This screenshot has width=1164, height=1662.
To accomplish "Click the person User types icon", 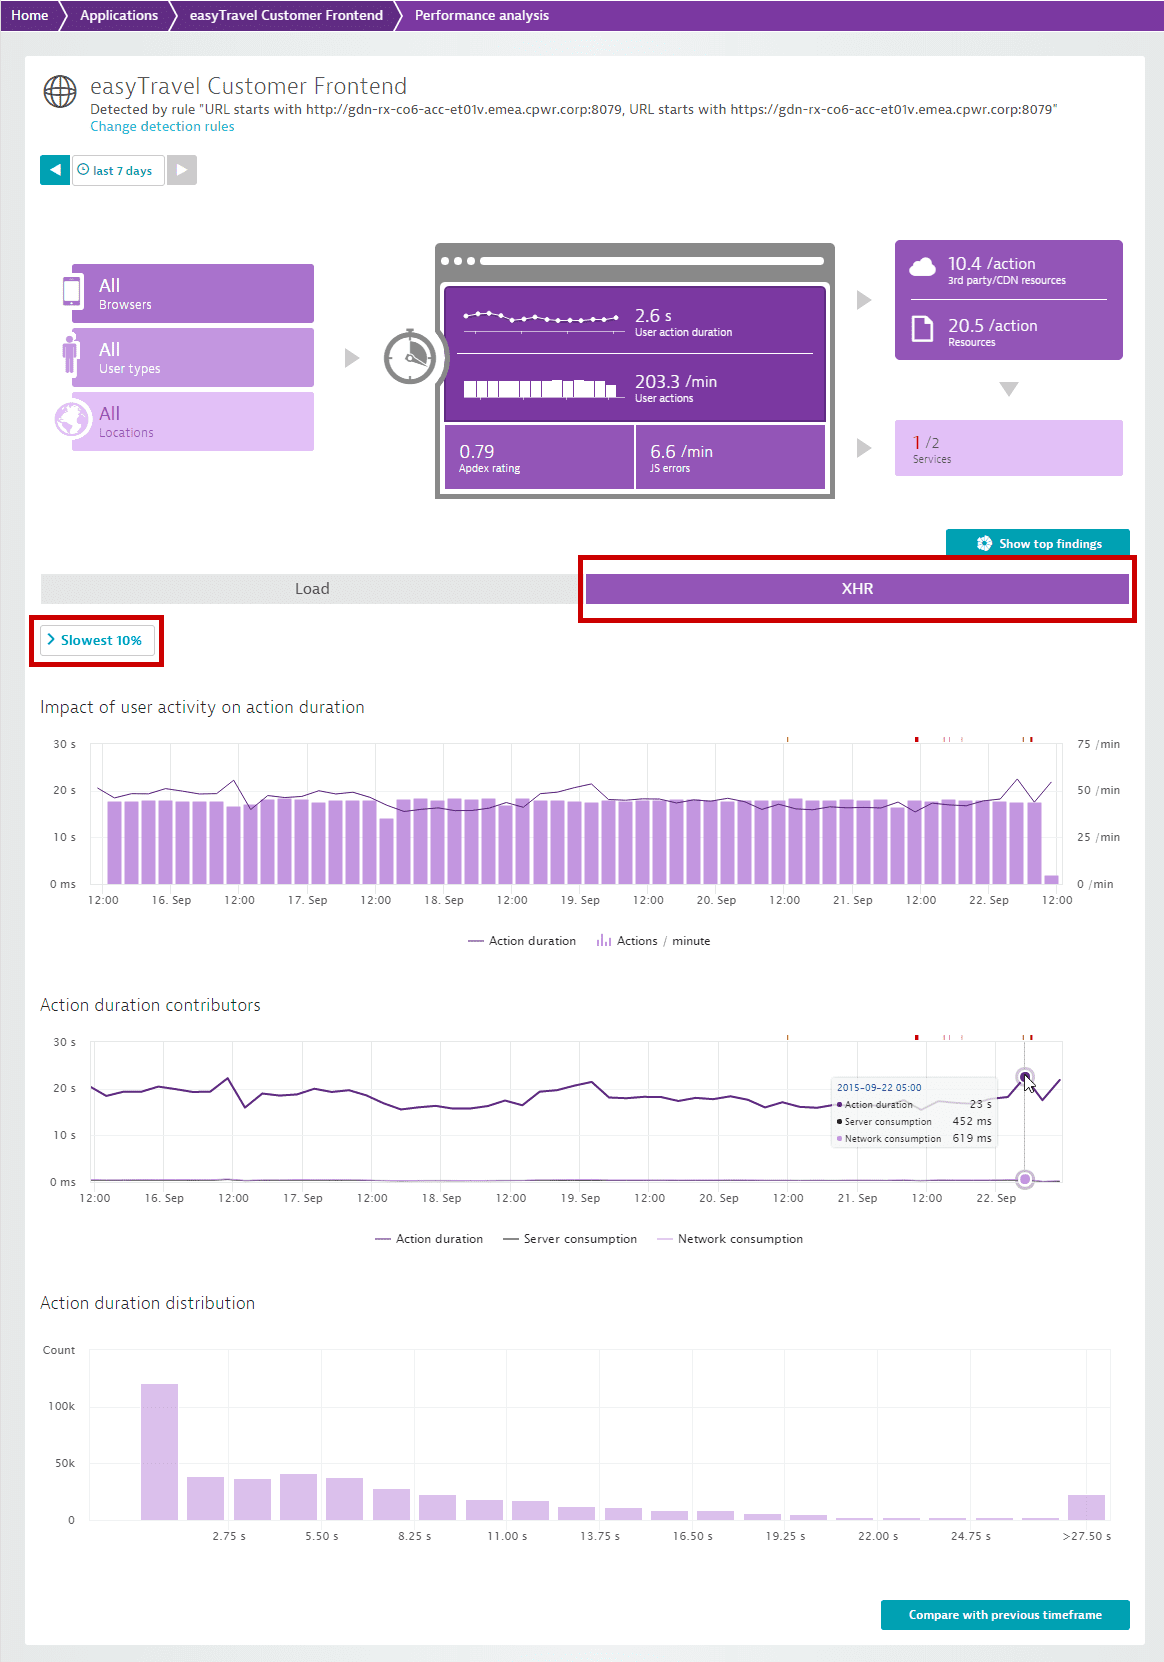I will [70, 355].
